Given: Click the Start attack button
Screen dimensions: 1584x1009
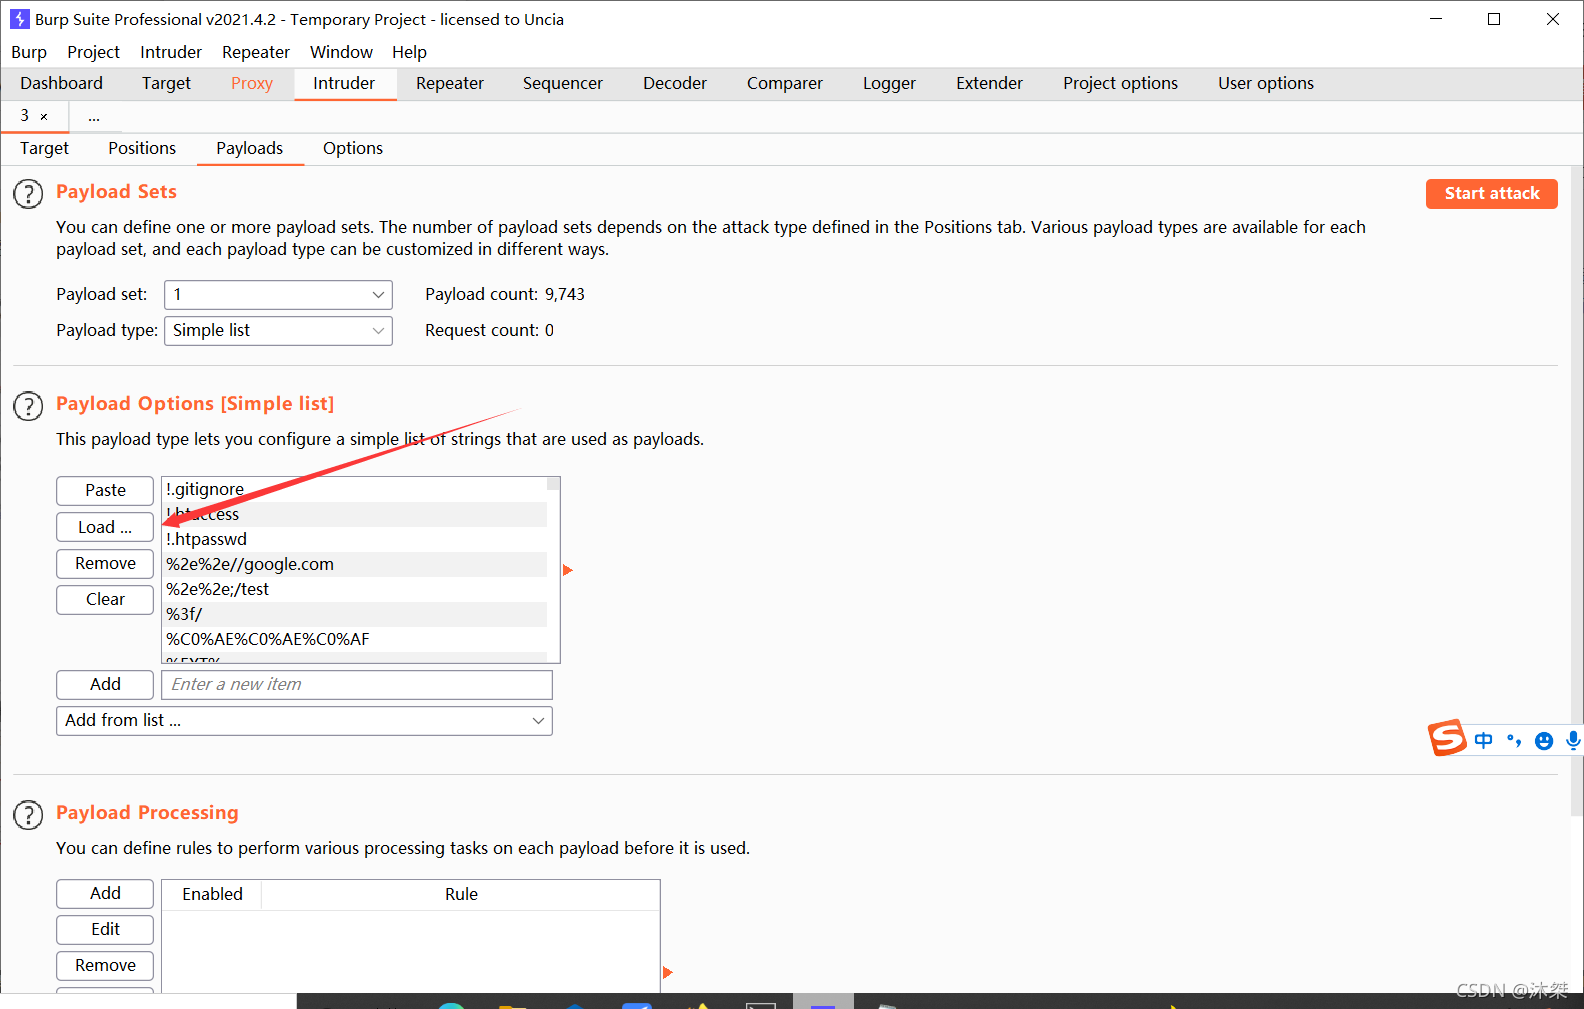Looking at the screenshot, I should 1492,194.
